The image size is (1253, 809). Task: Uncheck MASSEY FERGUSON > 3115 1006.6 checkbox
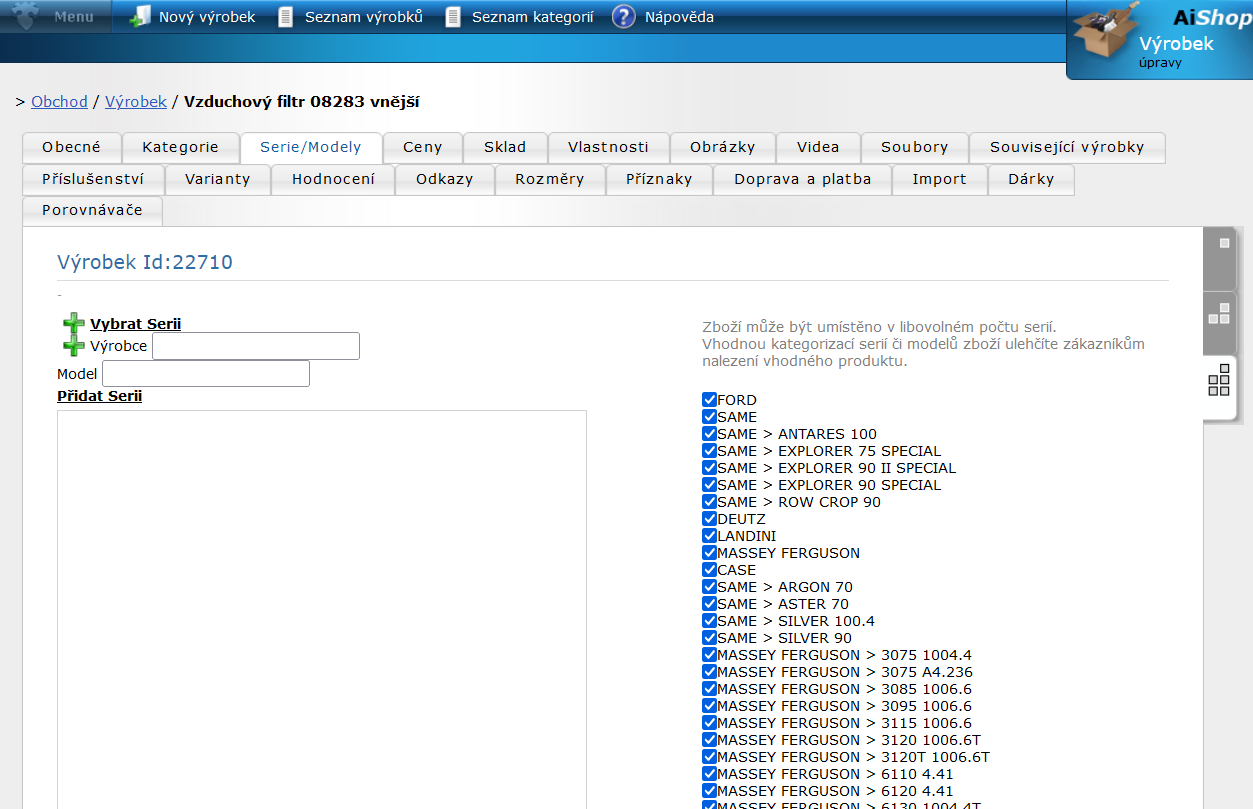pos(709,723)
